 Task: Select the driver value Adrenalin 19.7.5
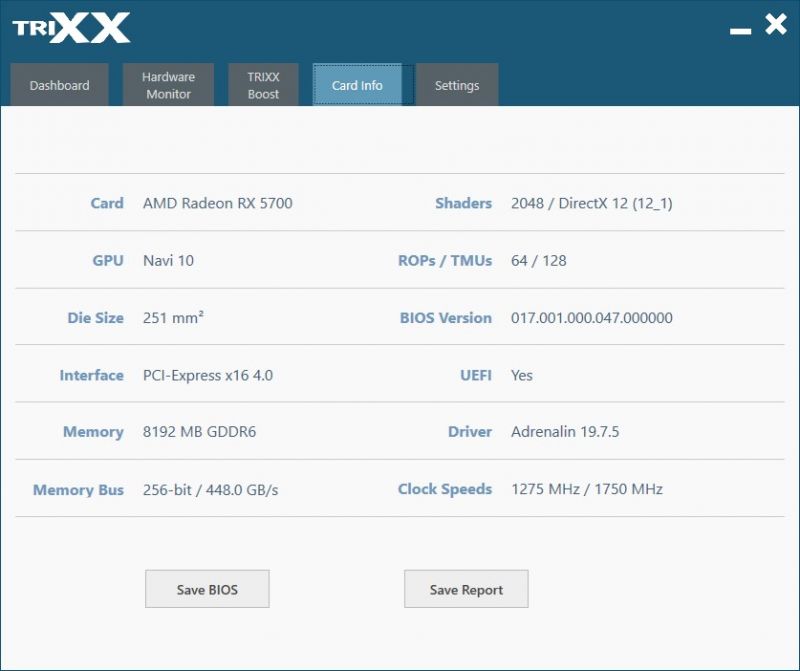(x=565, y=432)
